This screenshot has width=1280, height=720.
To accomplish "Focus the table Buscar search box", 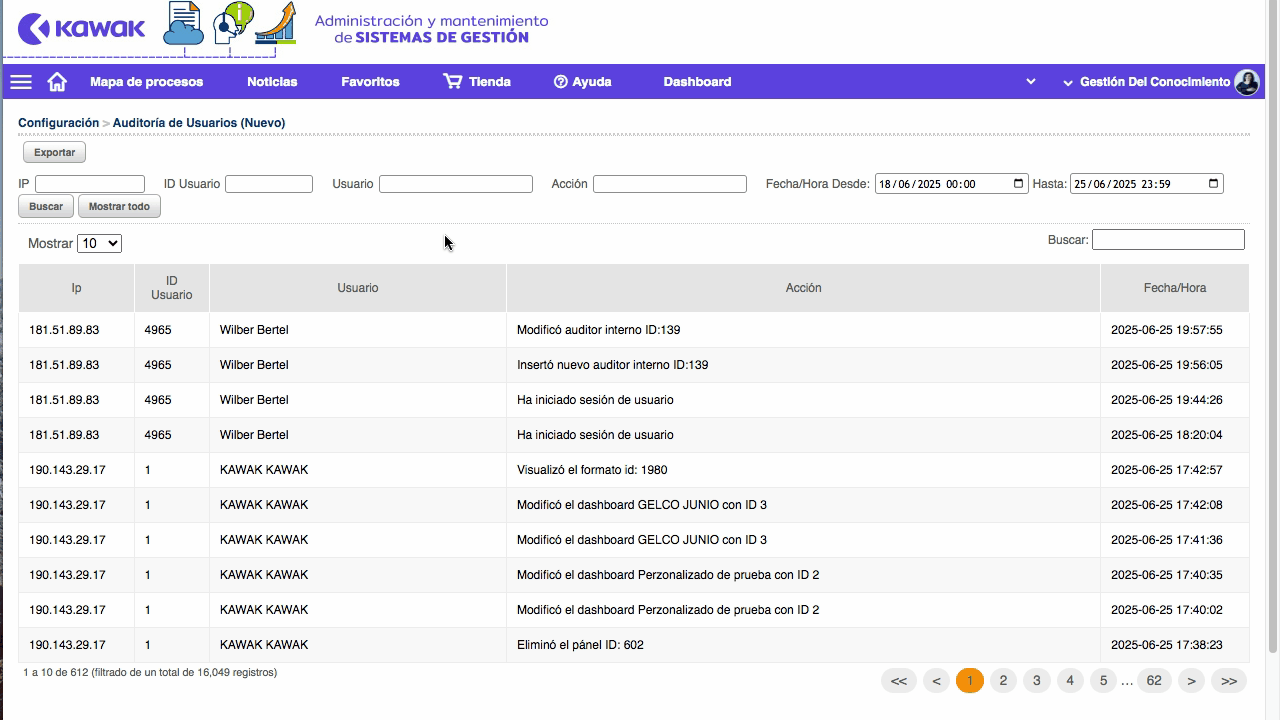I will pyautogui.click(x=1168, y=240).
